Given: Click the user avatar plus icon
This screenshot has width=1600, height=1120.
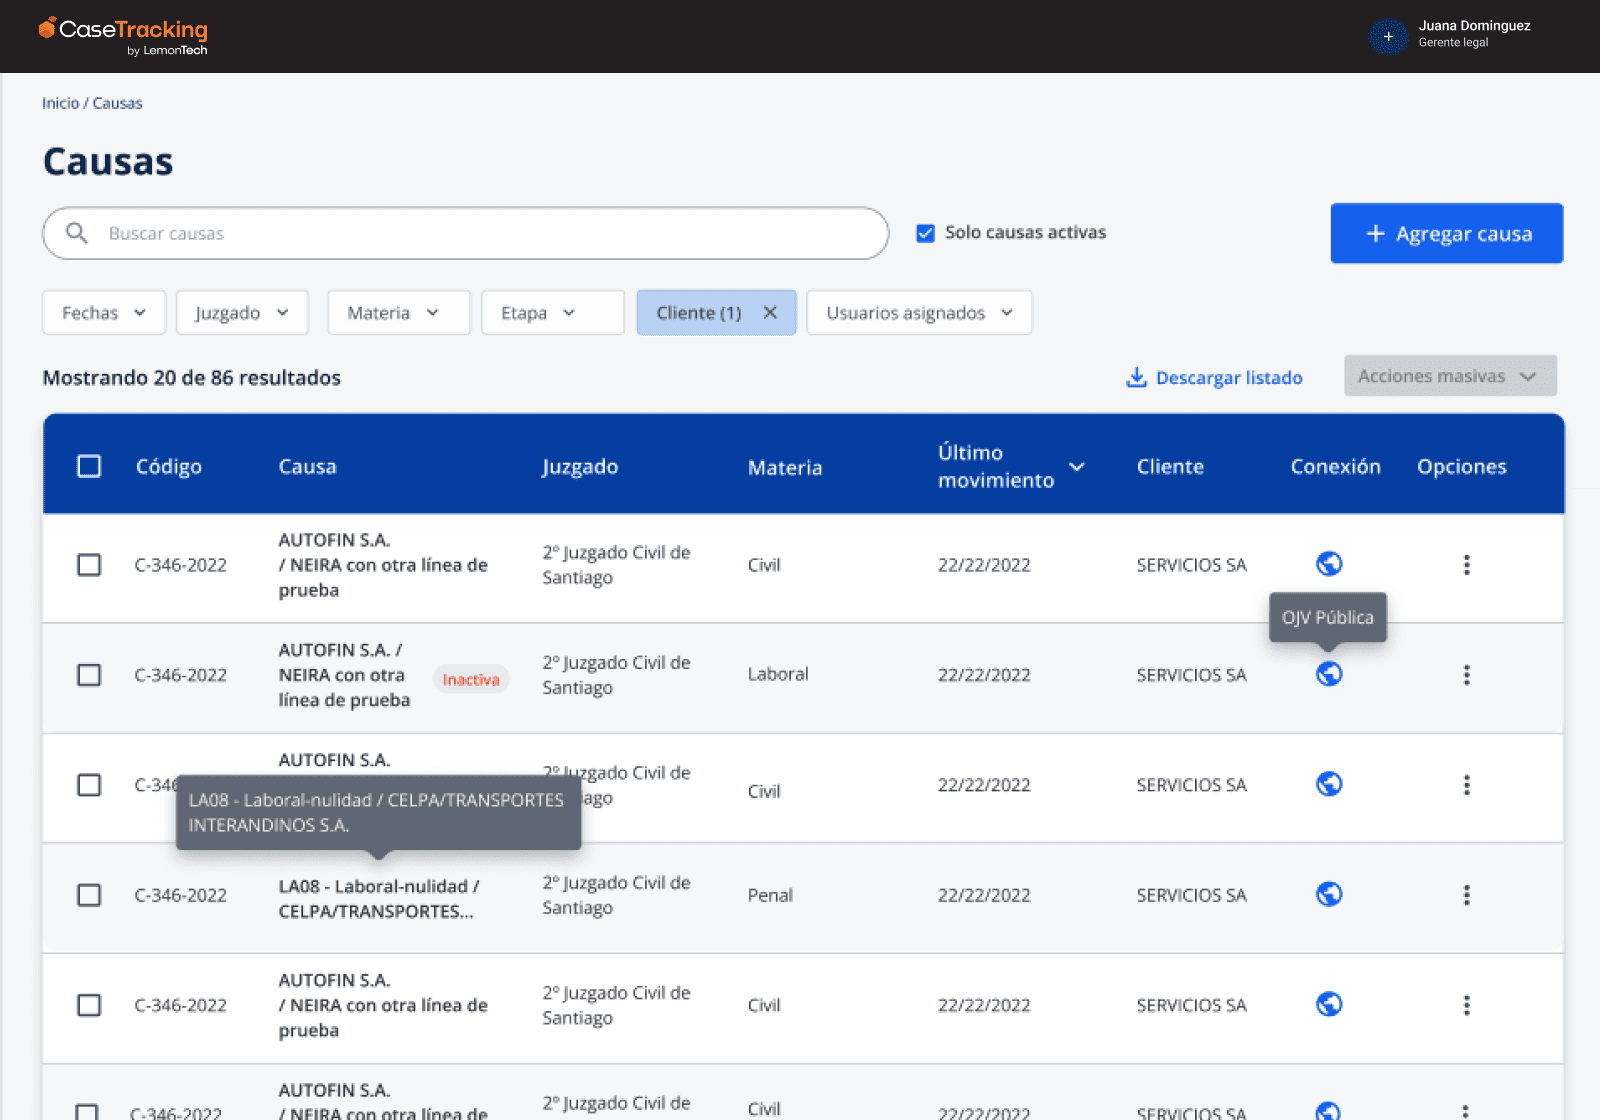Looking at the screenshot, I should [x=1387, y=37].
